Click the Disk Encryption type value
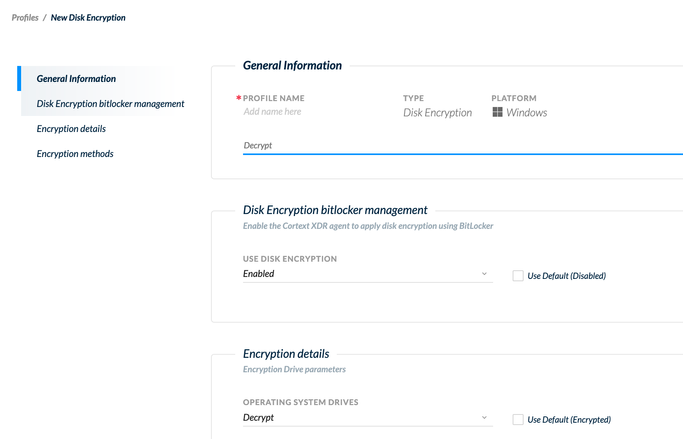The image size is (683, 439). point(437,113)
